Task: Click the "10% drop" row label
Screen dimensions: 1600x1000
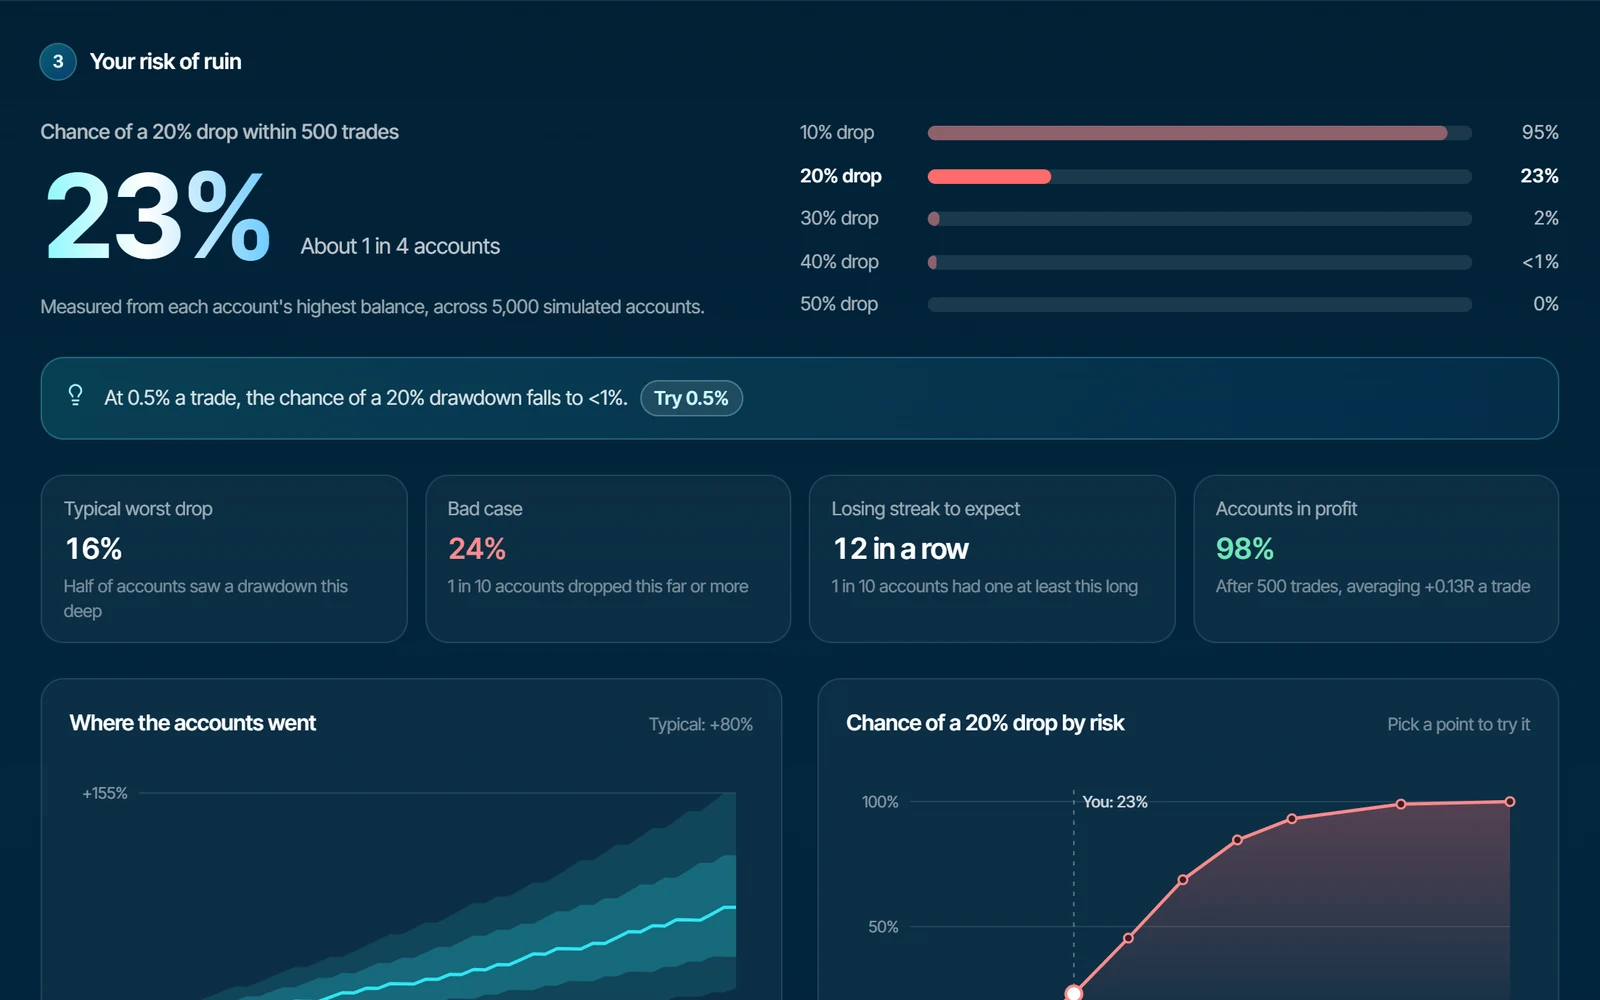Action: pos(837,133)
